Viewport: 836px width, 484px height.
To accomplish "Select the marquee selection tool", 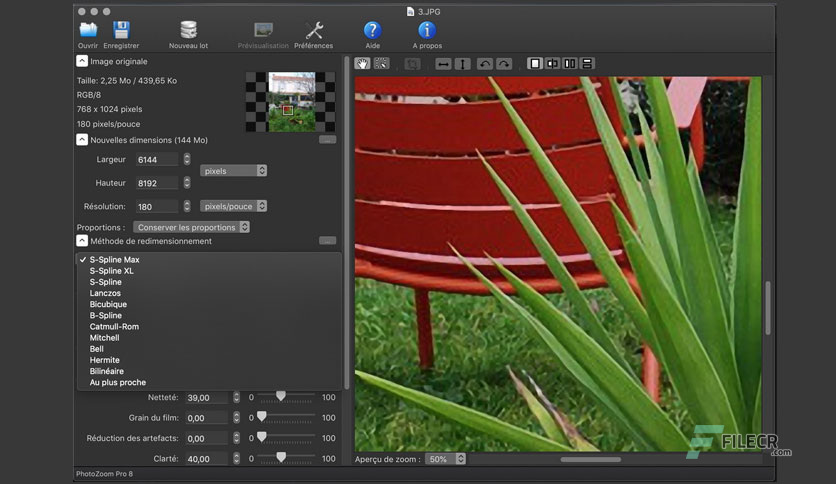I will coord(382,64).
